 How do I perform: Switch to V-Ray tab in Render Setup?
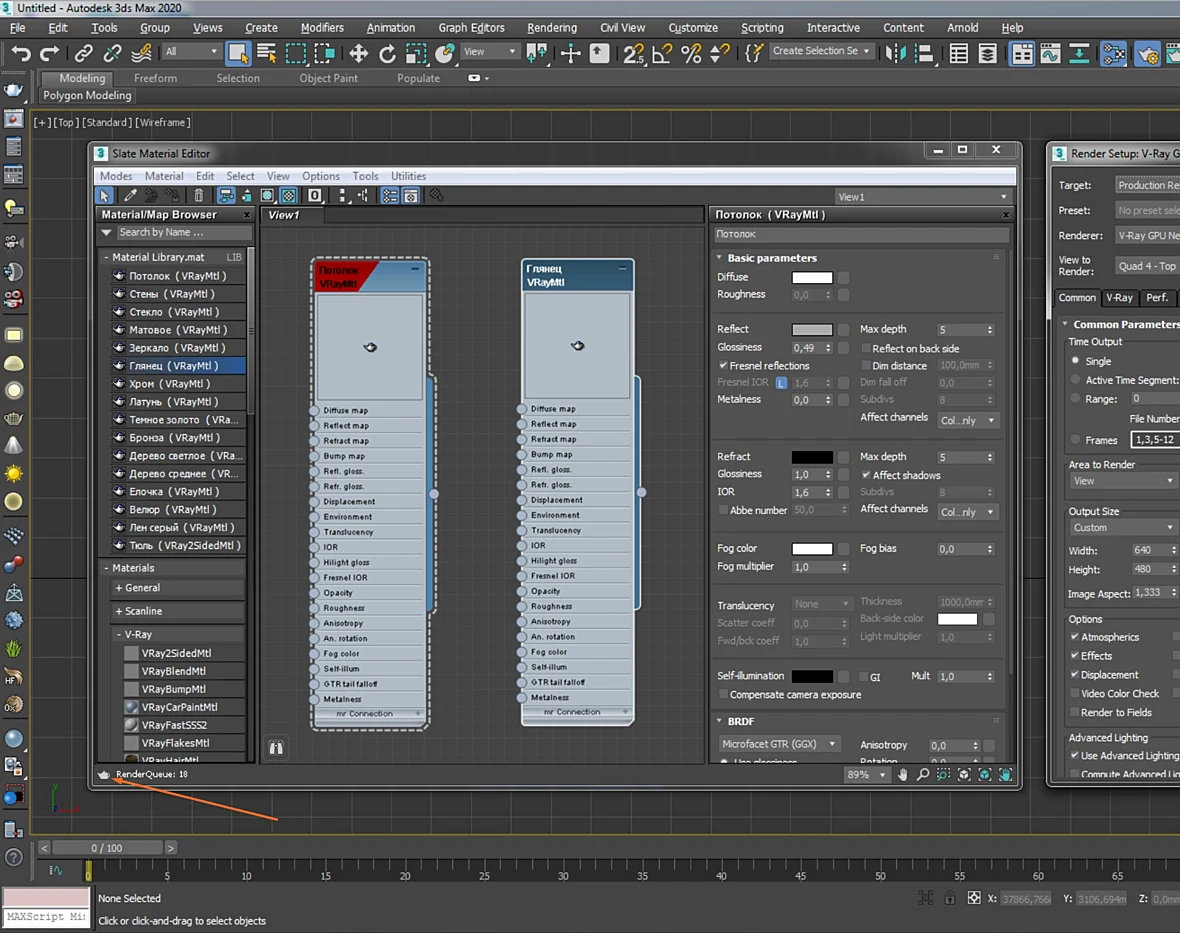(x=1119, y=298)
